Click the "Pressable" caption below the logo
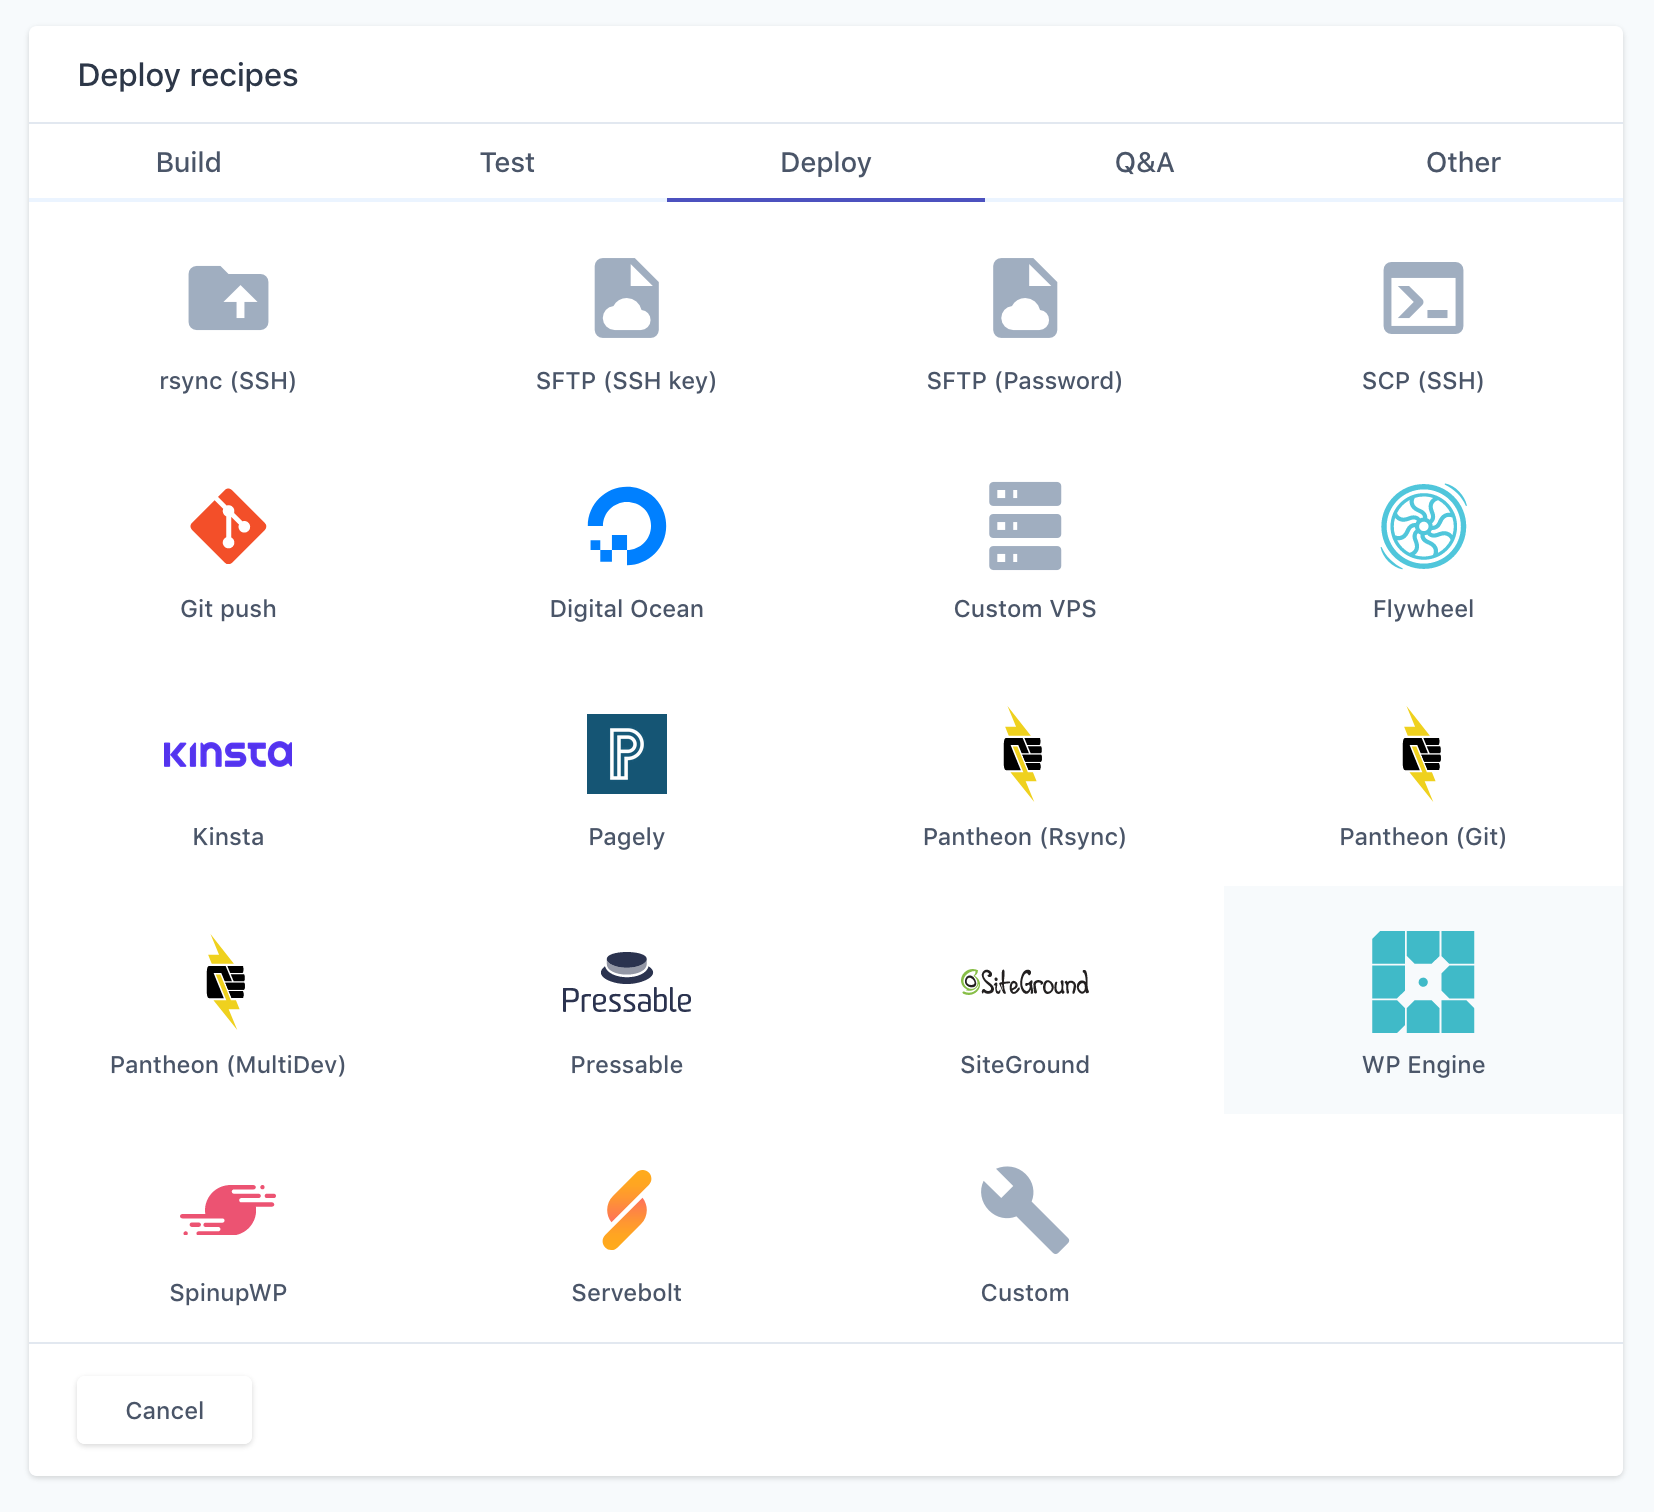 pos(627,1065)
